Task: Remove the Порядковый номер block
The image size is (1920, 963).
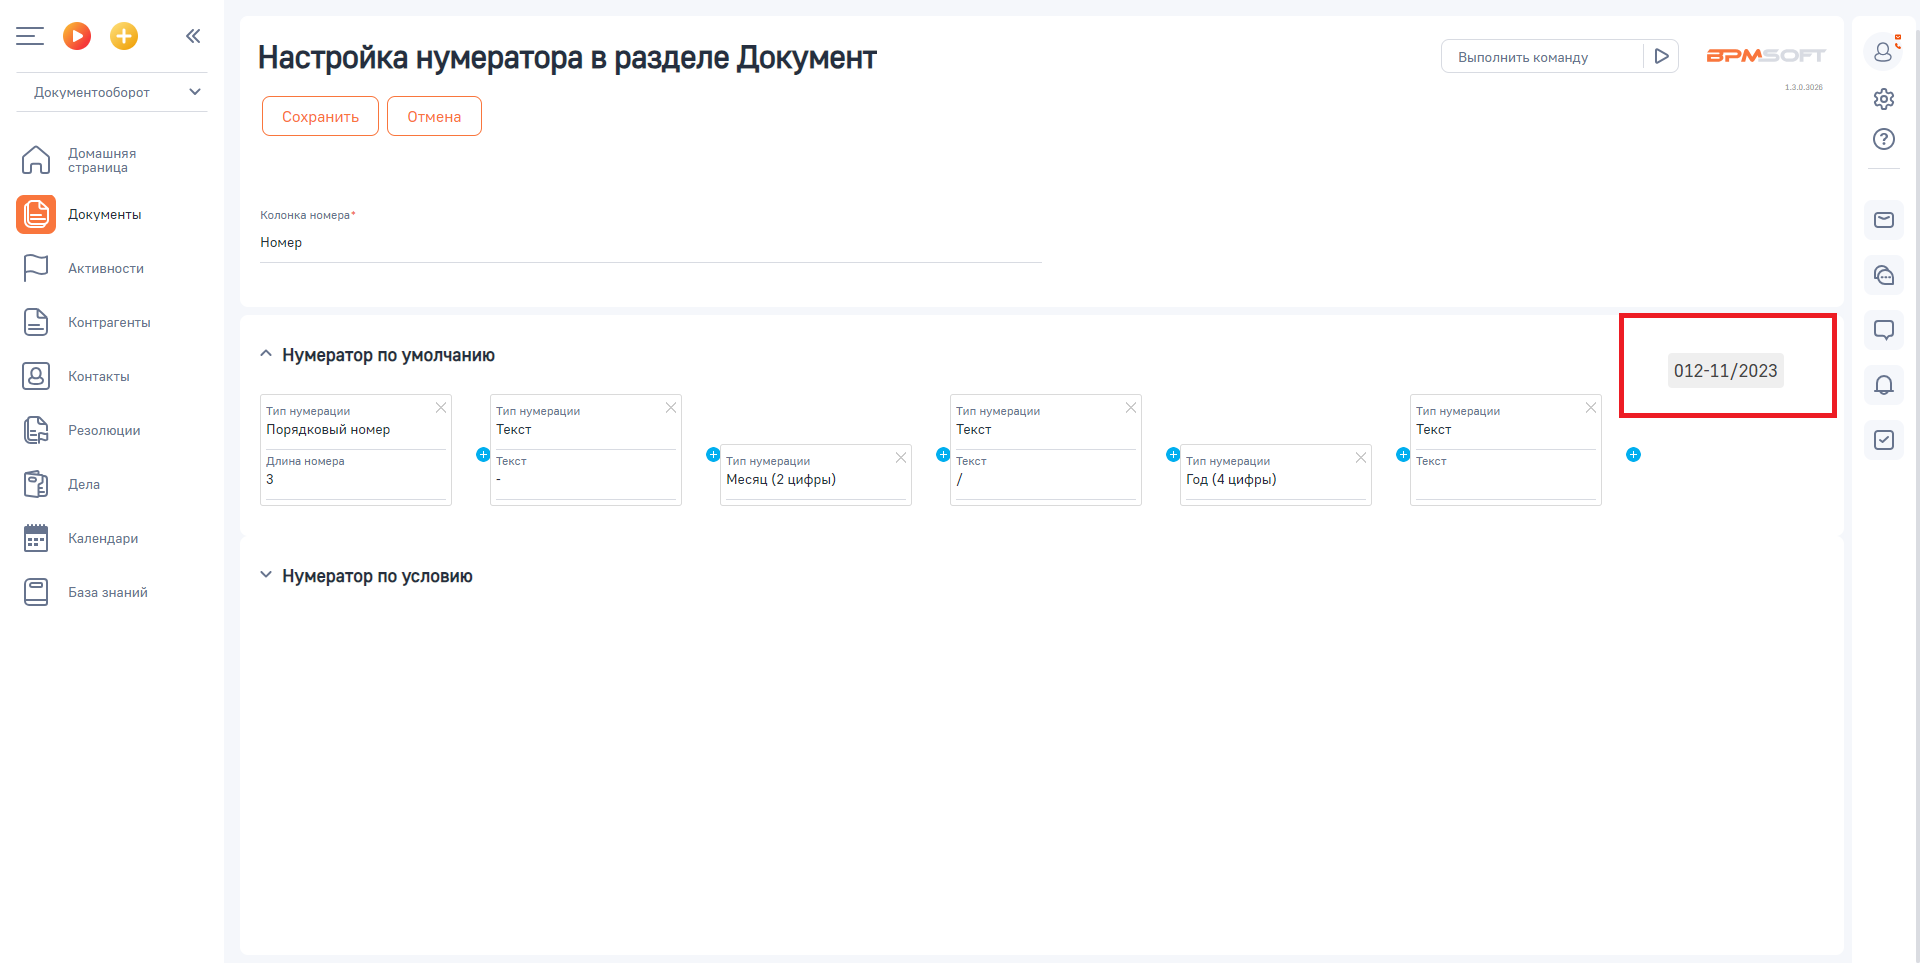Action: (441, 407)
